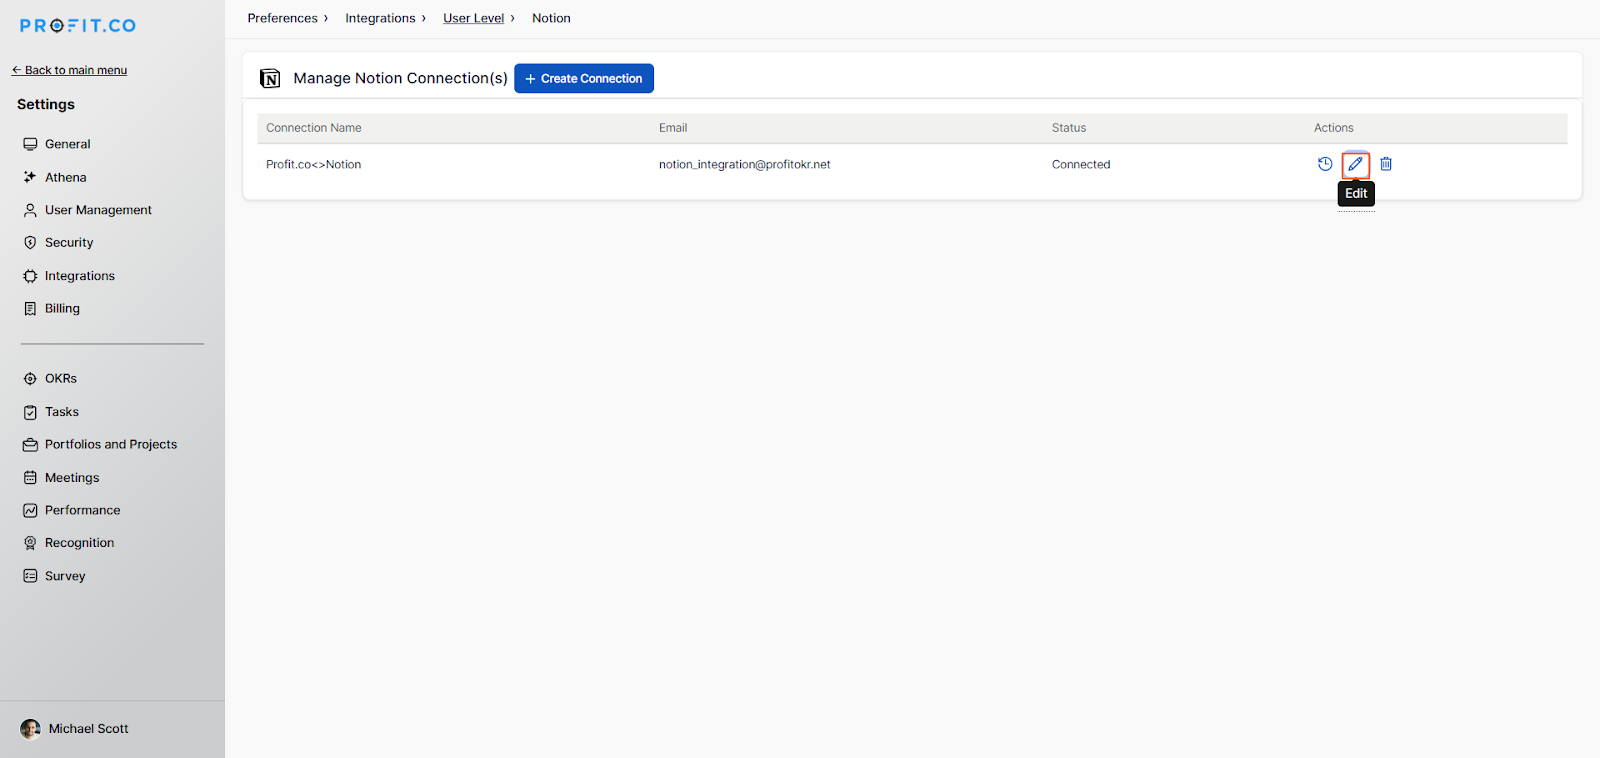1600x758 pixels.
Task: Click the User Management person icon
Action: coord(30,210)
